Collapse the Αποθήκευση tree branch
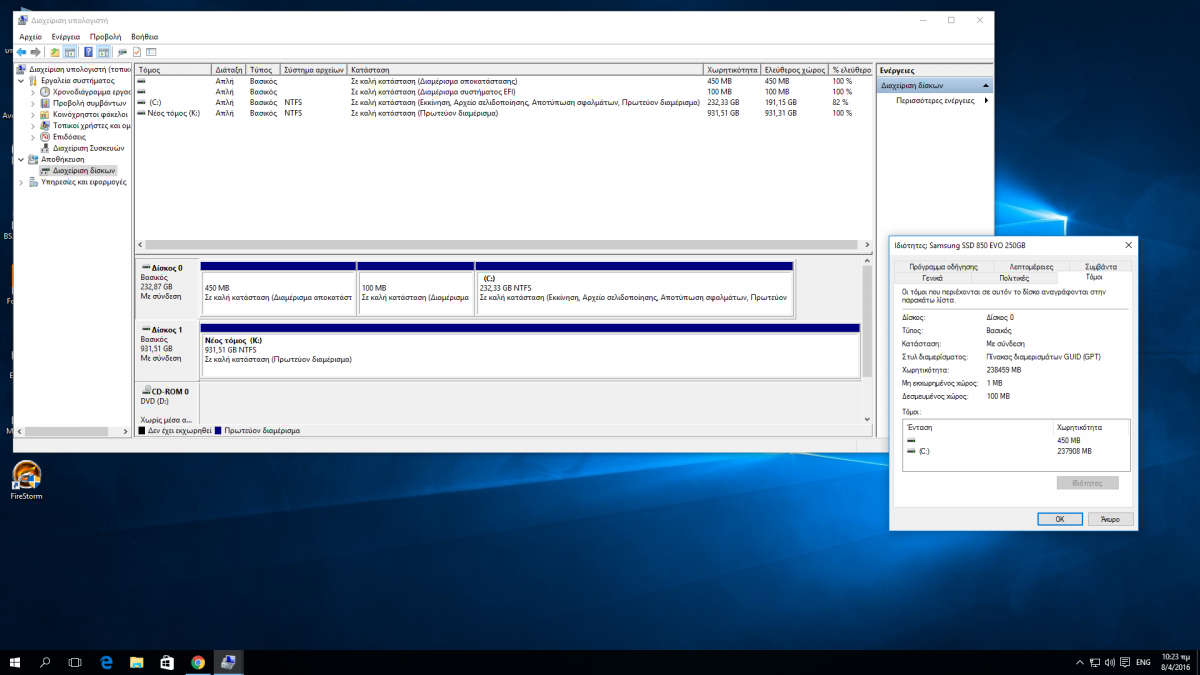Image resolution: width=1200 pixels, height=675 pixels. point(22,159)
